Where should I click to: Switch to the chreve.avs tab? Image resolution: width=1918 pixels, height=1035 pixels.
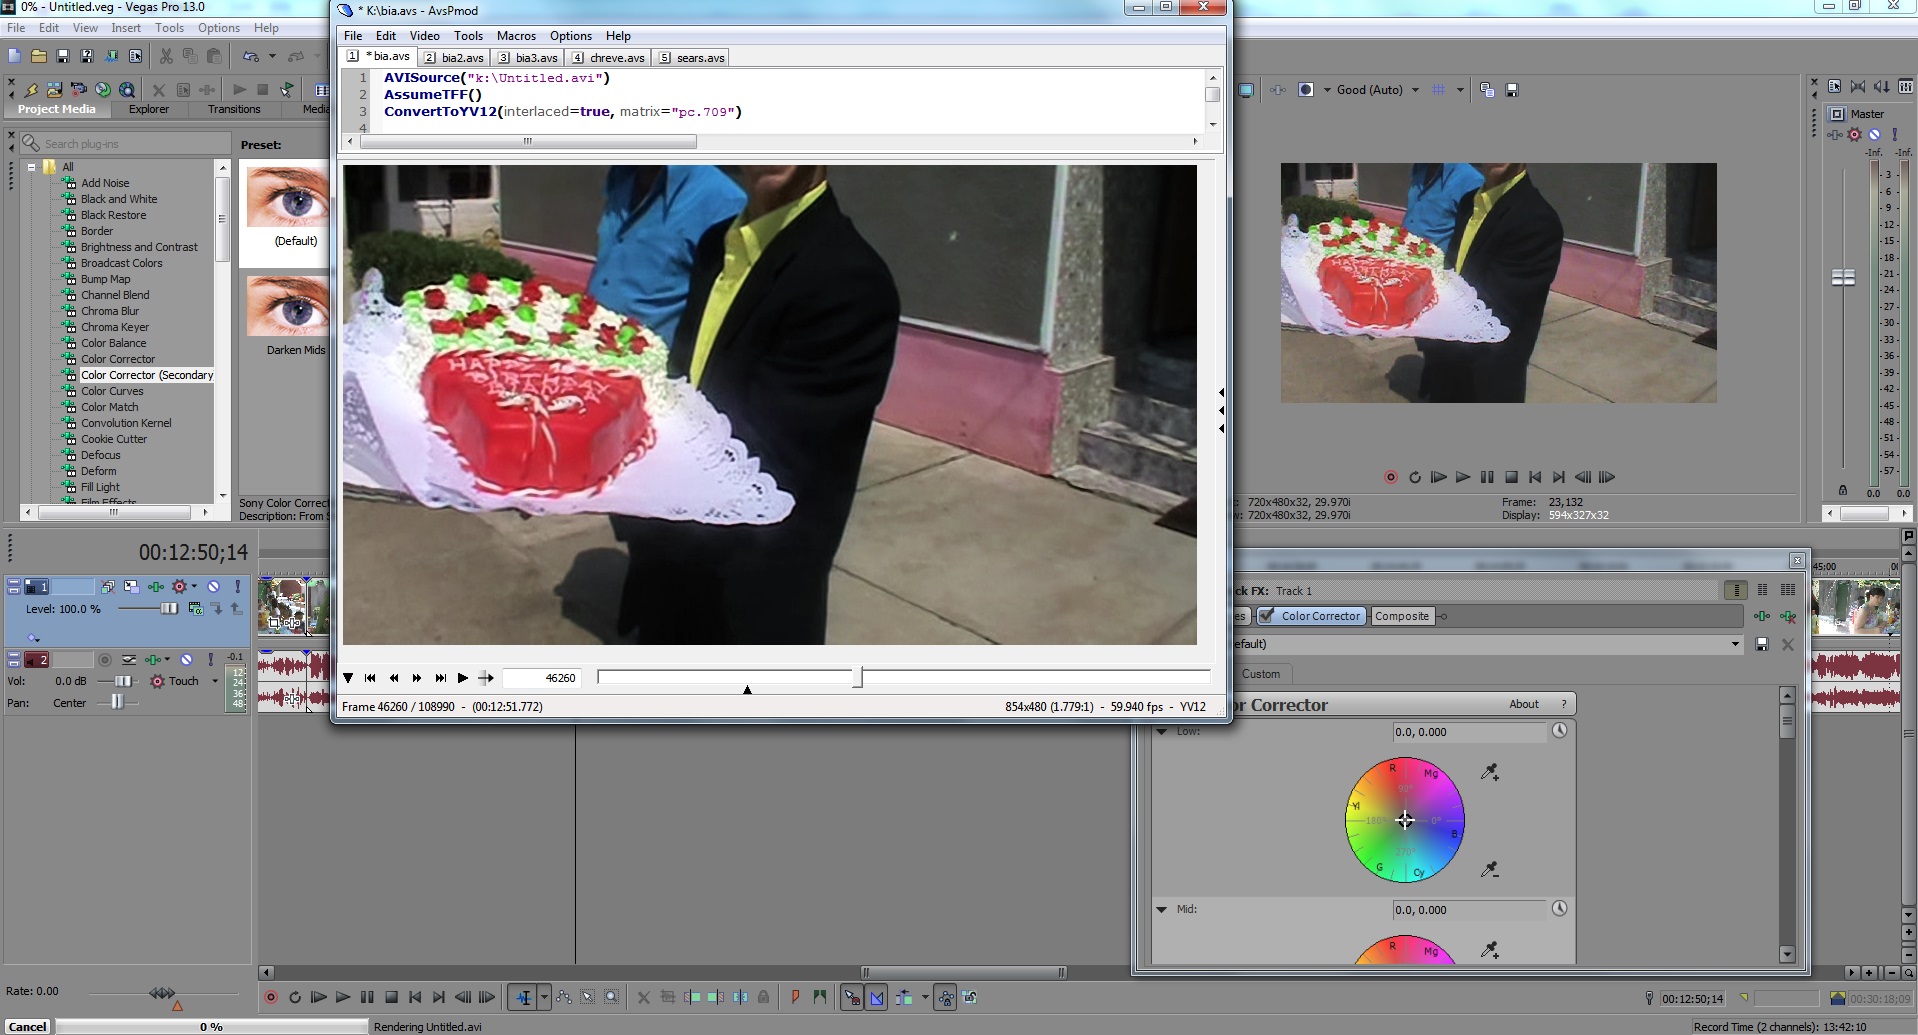pyautogui.click(x=609, y=58)
